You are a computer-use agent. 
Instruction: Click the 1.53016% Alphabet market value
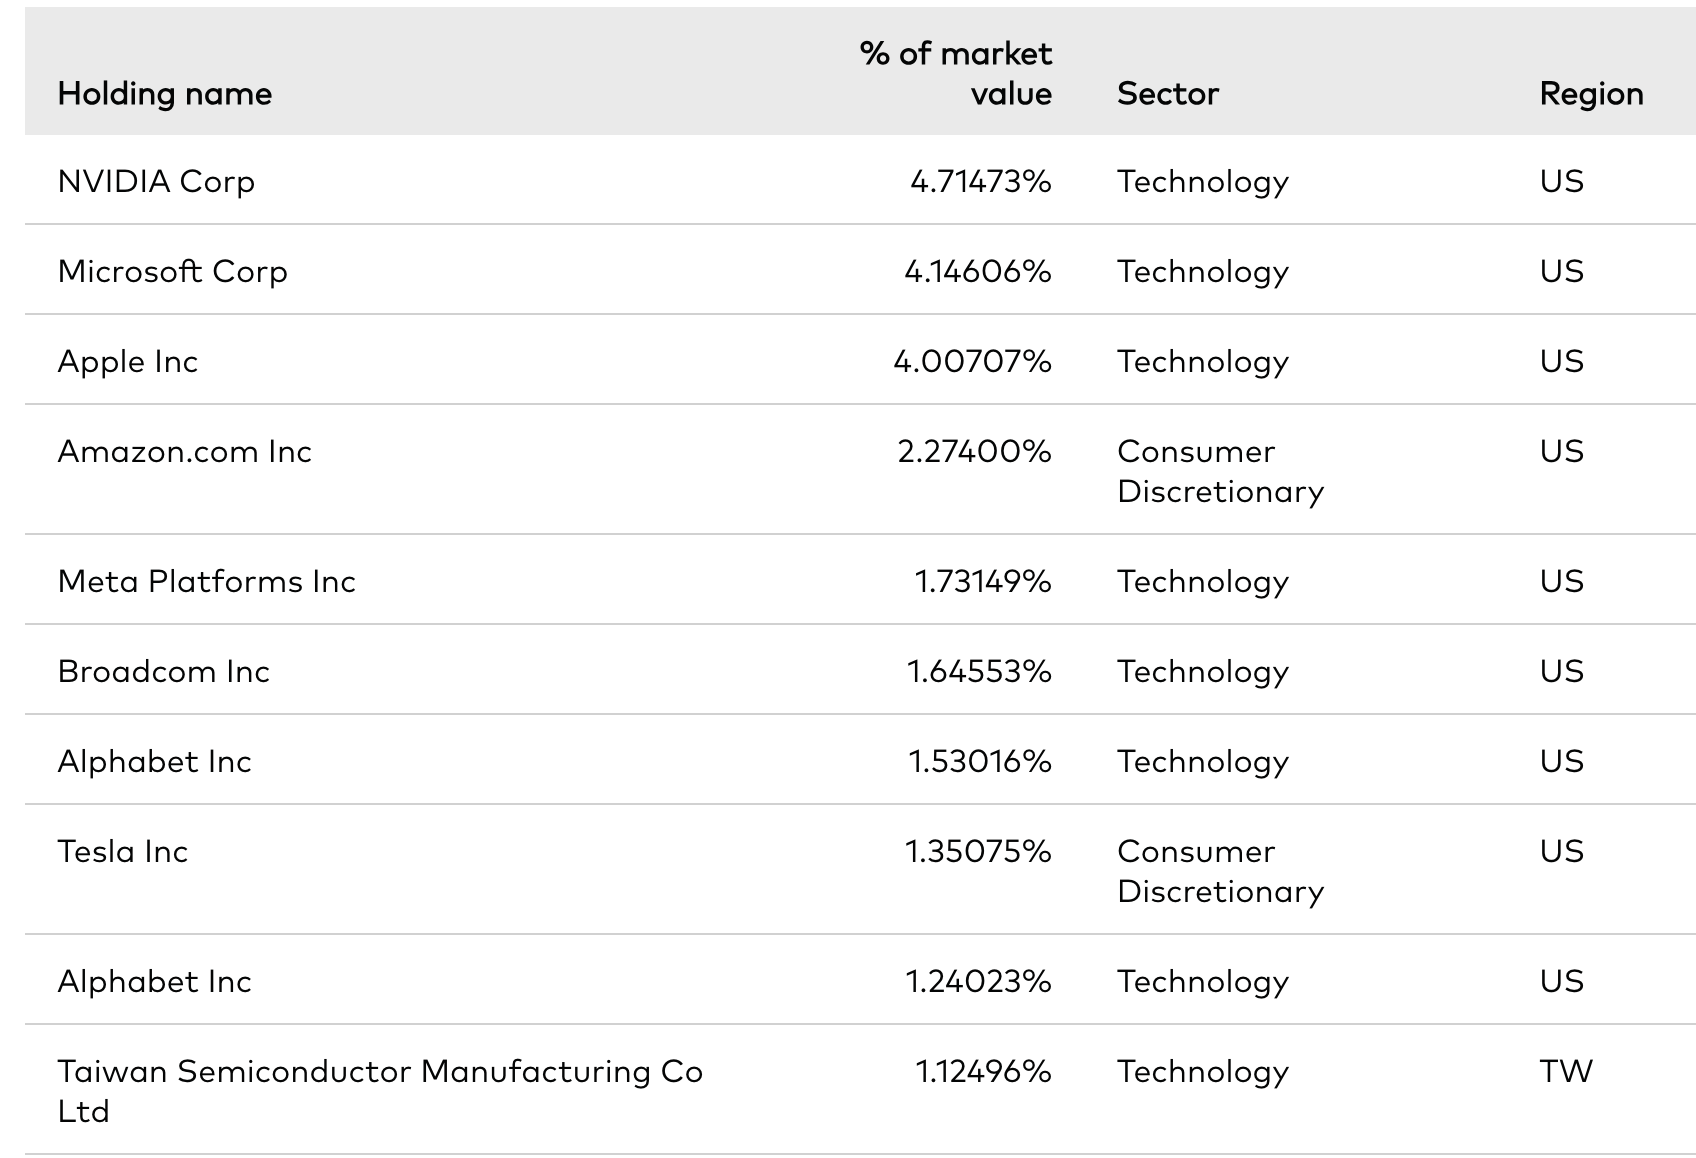(979, 762)
